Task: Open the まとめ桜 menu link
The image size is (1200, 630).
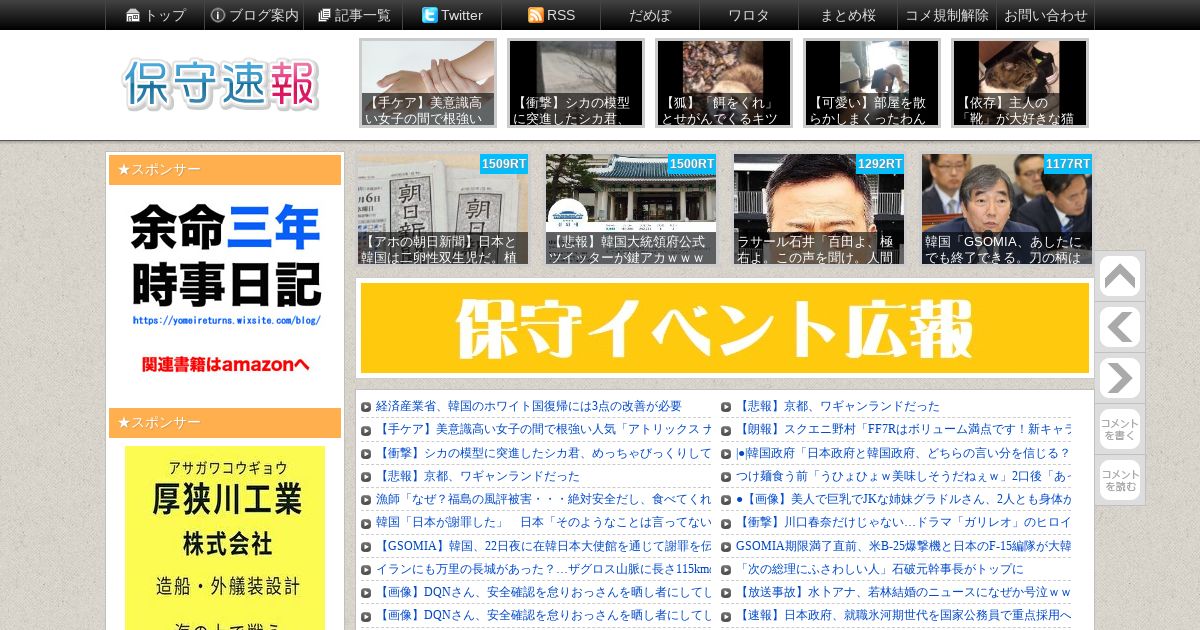Action: (848, 15)
